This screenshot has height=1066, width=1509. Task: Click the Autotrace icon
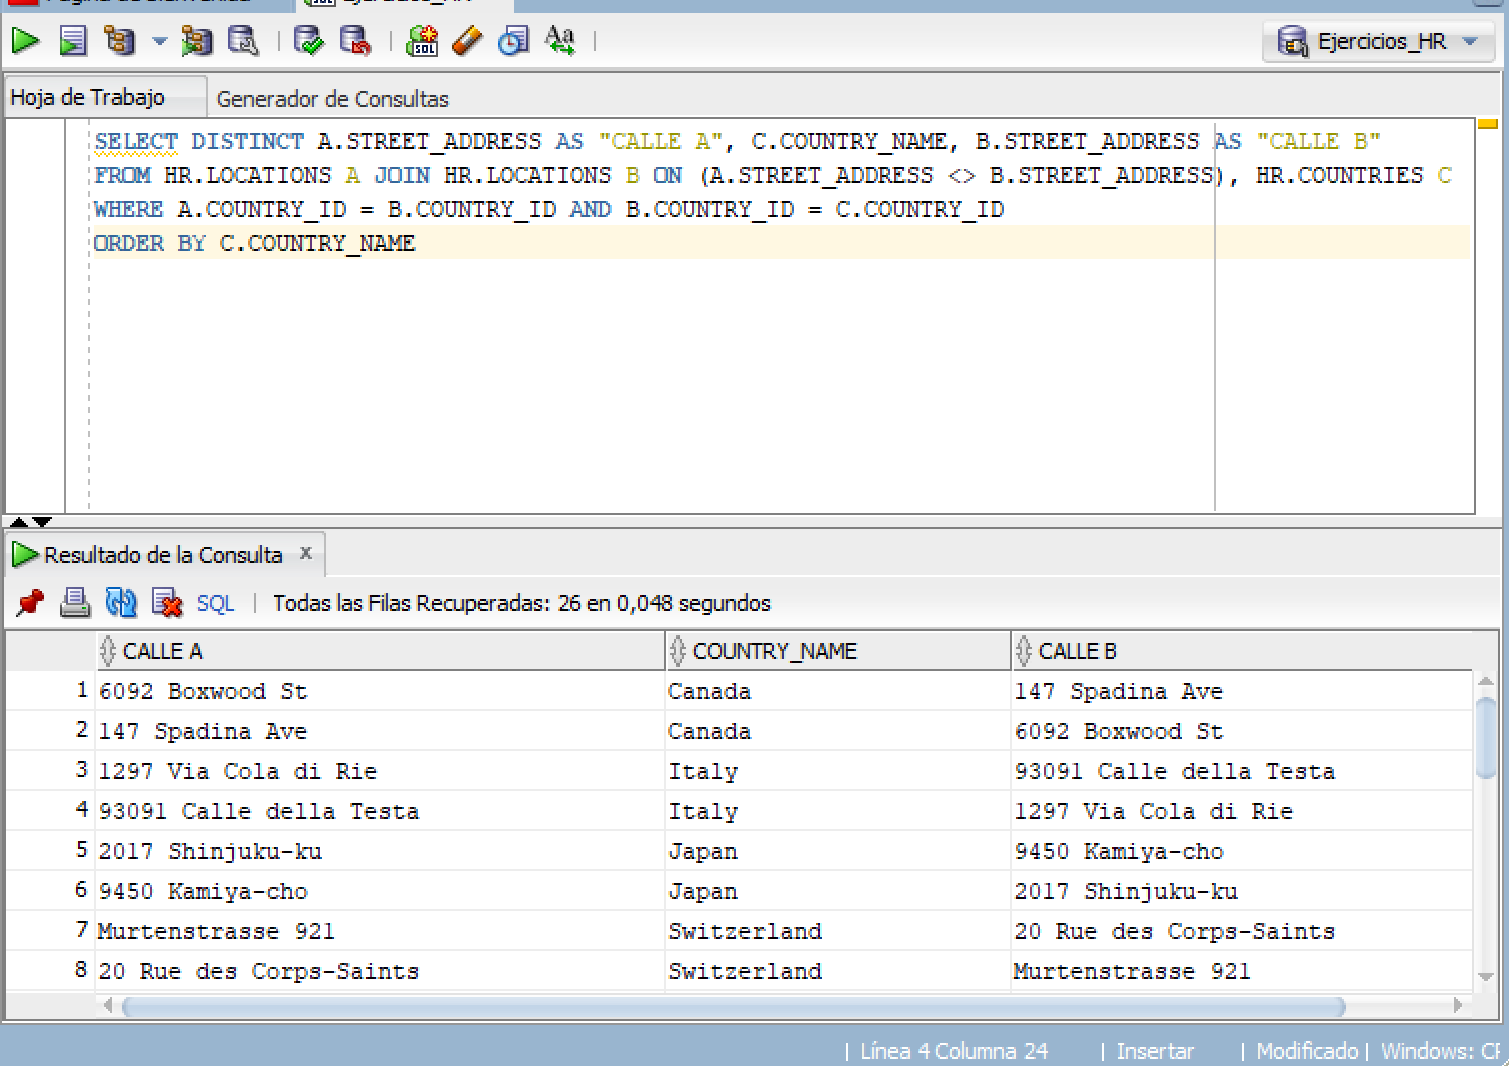[196, 41]
